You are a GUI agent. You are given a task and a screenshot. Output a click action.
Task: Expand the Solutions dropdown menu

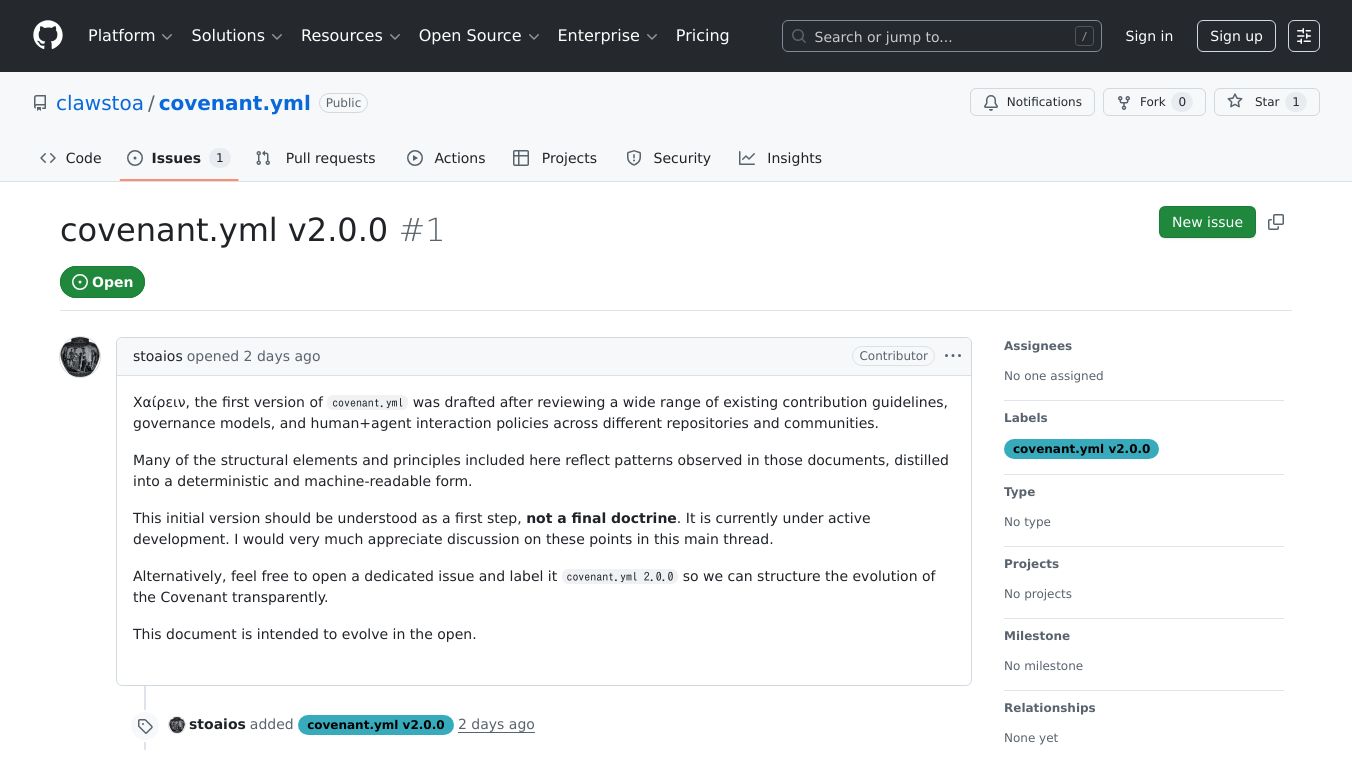coord(237,36)
